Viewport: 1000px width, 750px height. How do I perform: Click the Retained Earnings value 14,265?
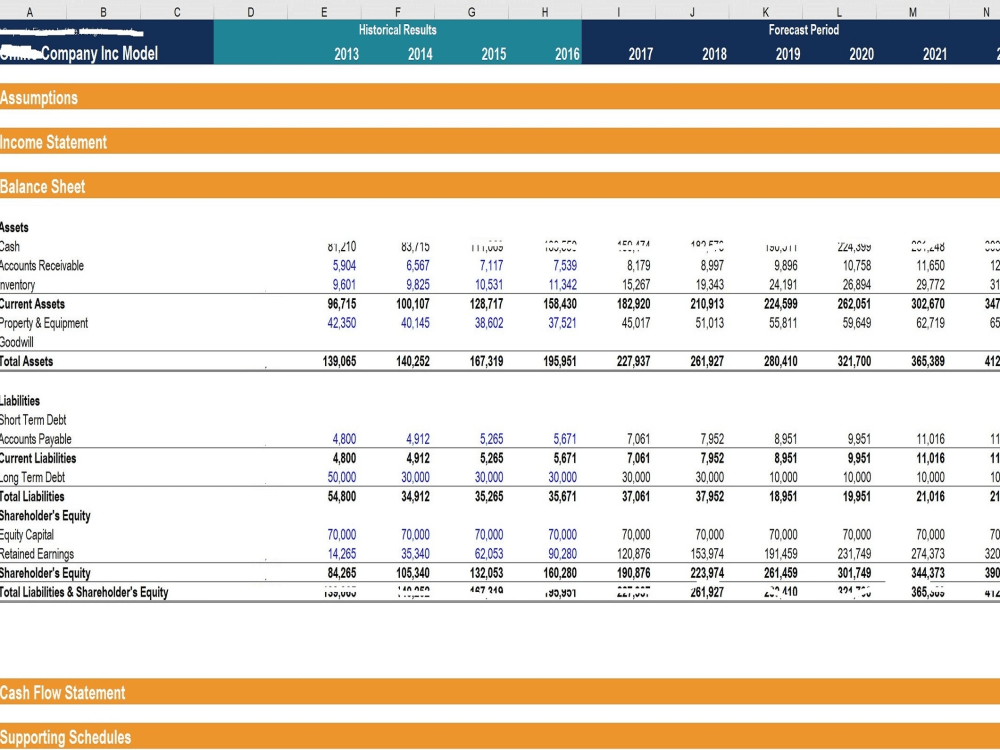tap(340, 554)
